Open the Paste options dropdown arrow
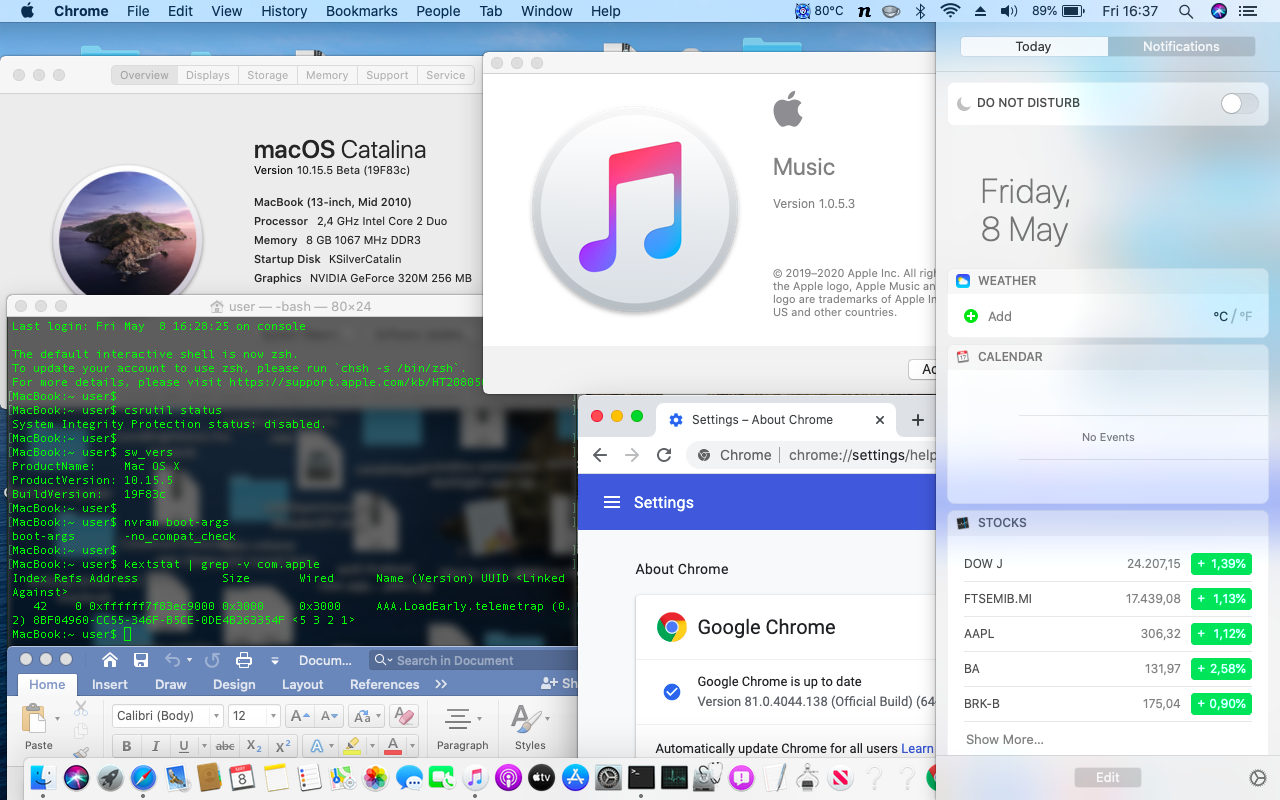 [58, 719]
